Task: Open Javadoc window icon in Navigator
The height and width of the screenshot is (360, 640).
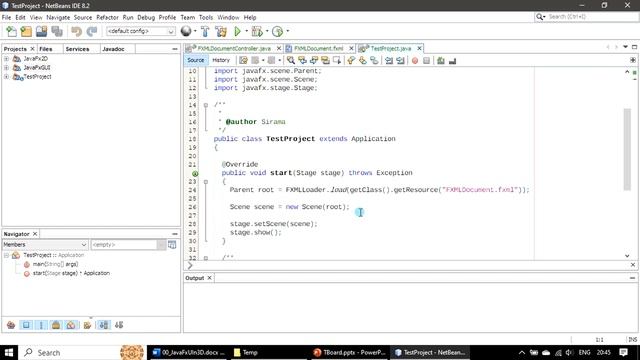Action: [x=172, y=244]
